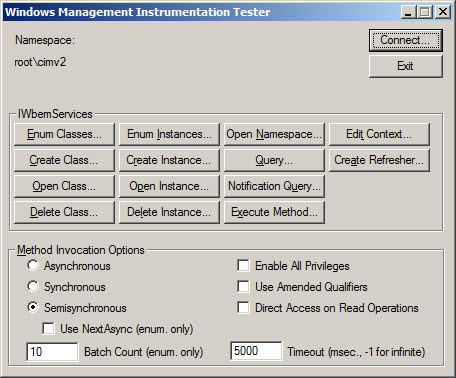This screenshot has width=456, height=378.
Task: Click the Delete Class button
Action: click(64, 212)
